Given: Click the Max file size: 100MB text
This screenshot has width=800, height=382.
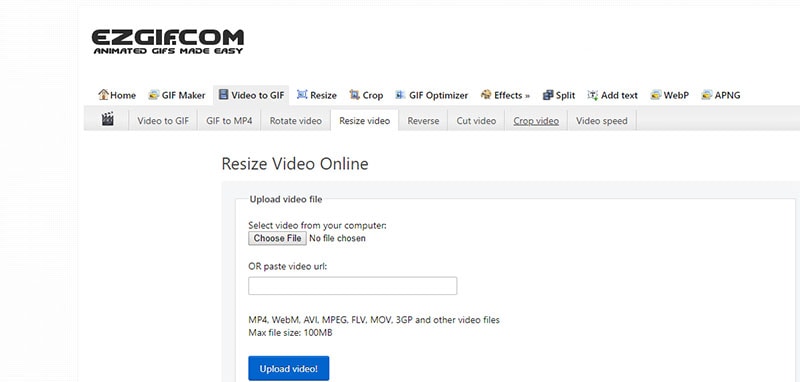Looking at the screenshot, I should 291,333.
